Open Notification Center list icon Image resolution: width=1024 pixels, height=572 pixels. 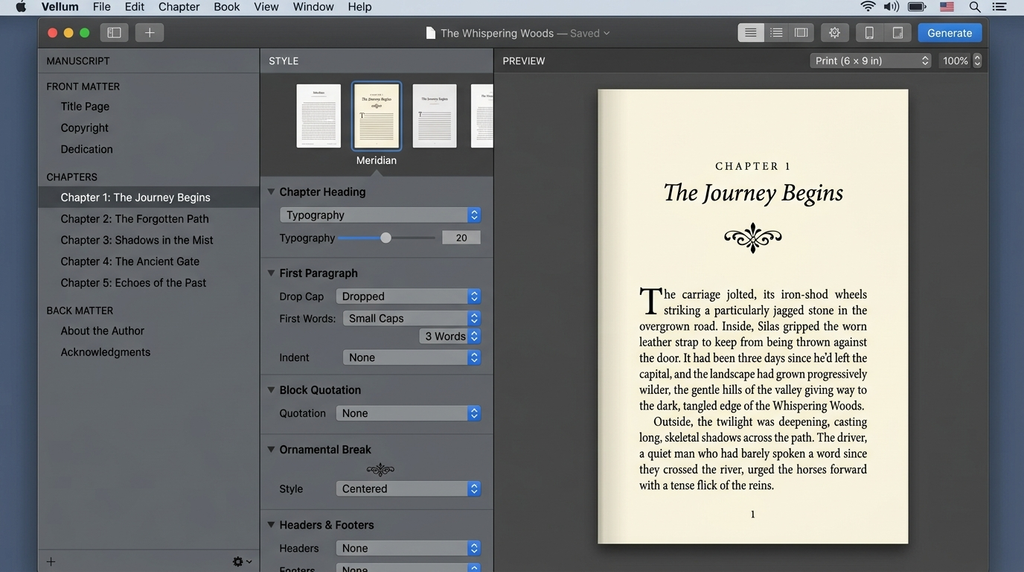[999, 7]
